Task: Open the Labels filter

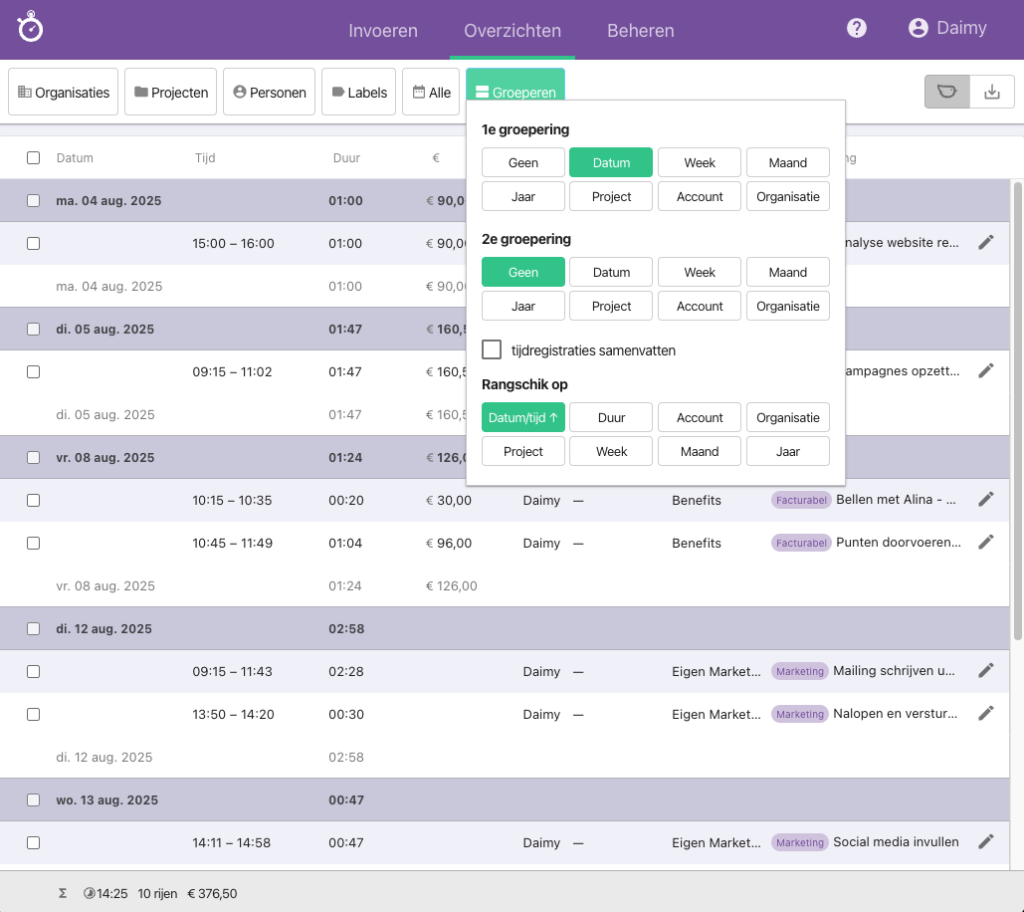Action: click(x=358, y=91)
